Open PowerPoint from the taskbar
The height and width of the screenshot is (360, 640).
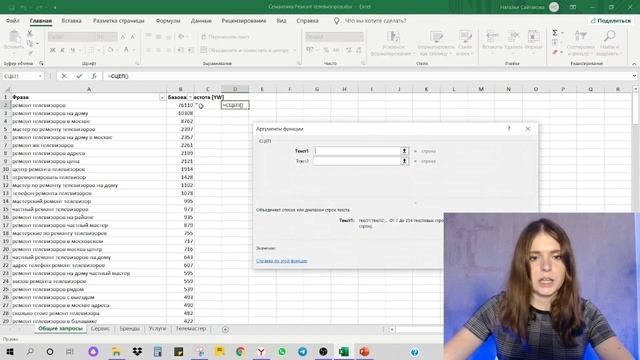(x=364, y=351)
